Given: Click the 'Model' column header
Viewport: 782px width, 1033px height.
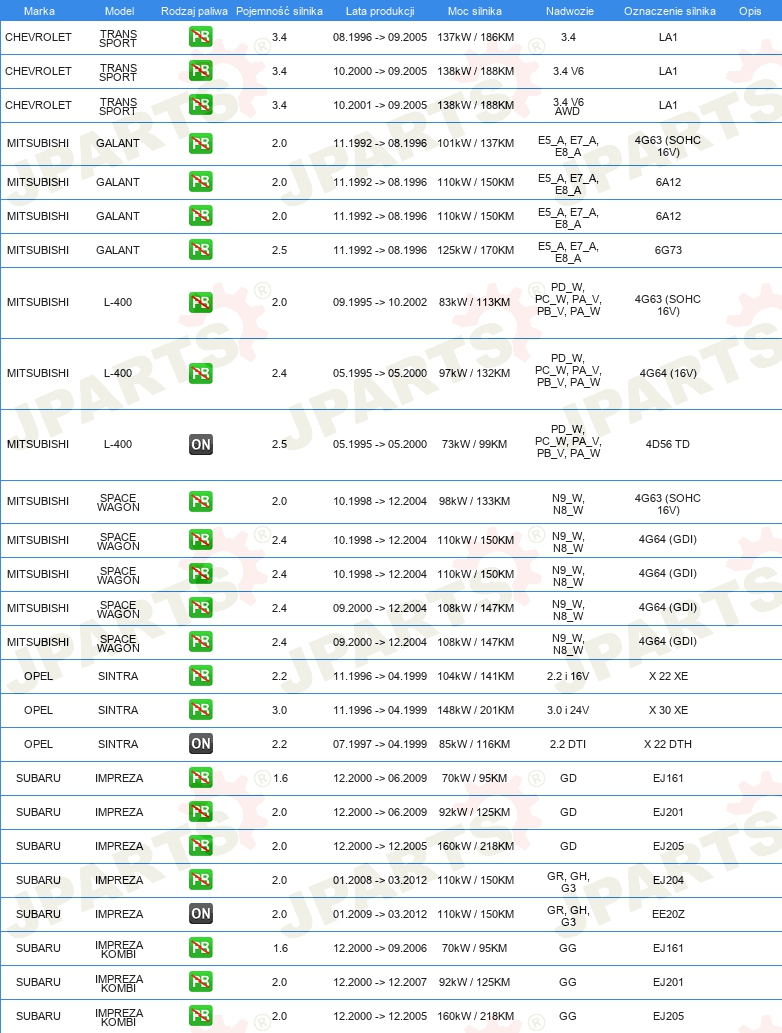Looking at the screenshot, I should tap(119, 11).
